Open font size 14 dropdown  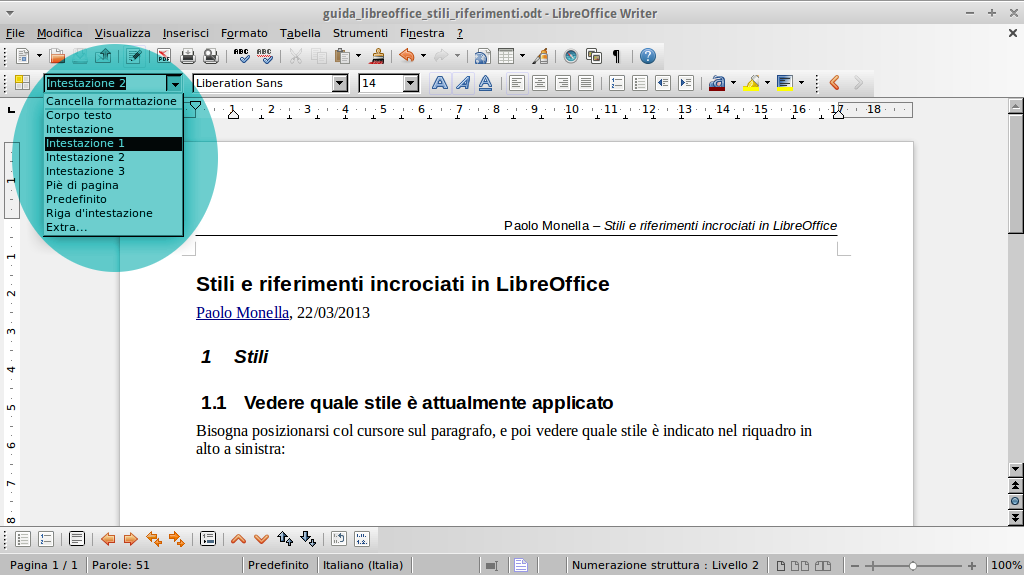[410, 83]
